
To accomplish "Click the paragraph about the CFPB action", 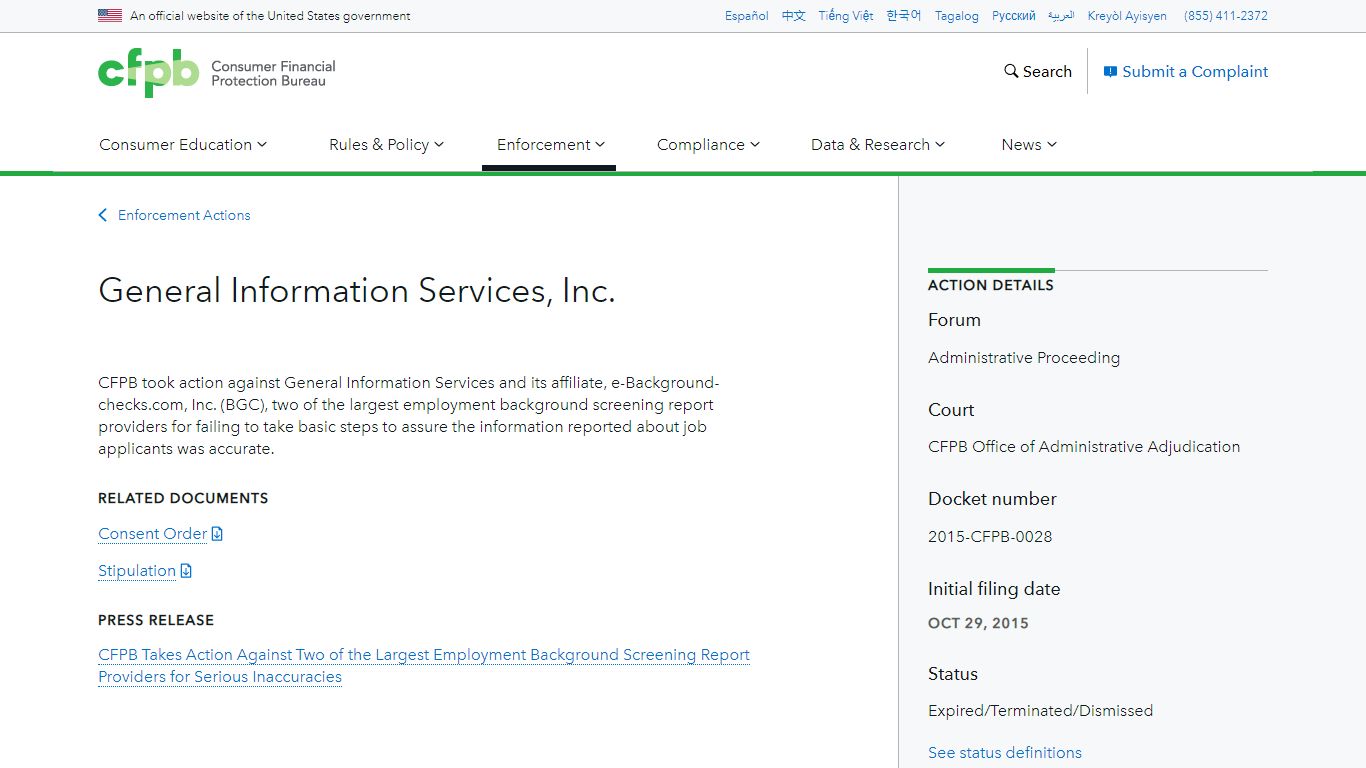I will click(x=408, y=416).
